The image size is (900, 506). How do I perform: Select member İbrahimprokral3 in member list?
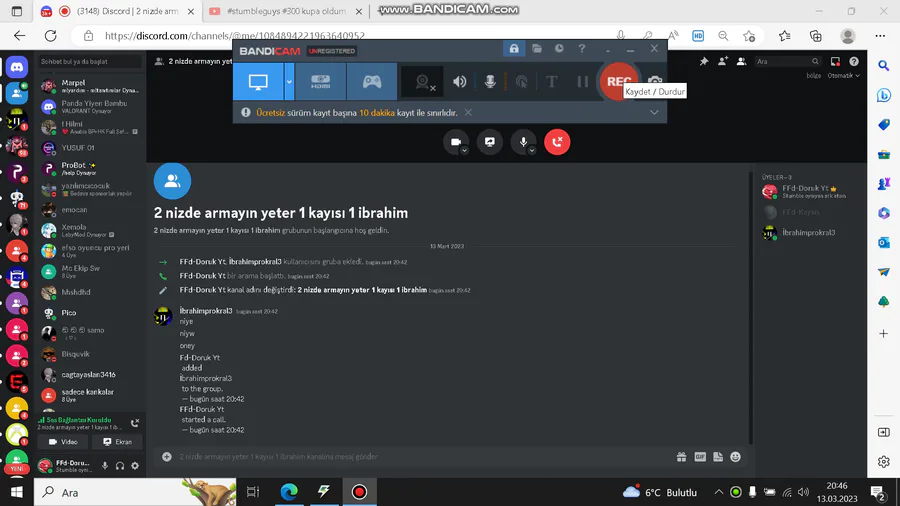point(810,233)
